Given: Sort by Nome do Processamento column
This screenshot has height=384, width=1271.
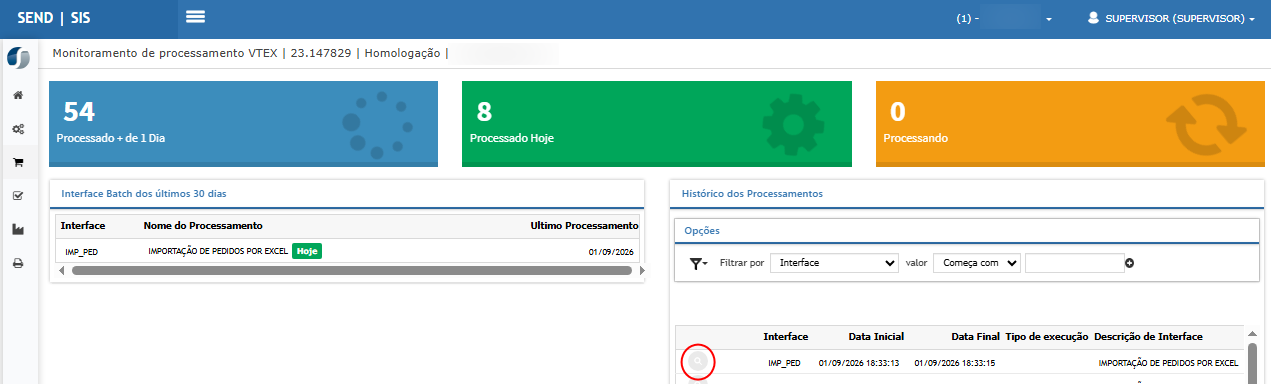Looking at the screenshot, I should tap(203, 226).
